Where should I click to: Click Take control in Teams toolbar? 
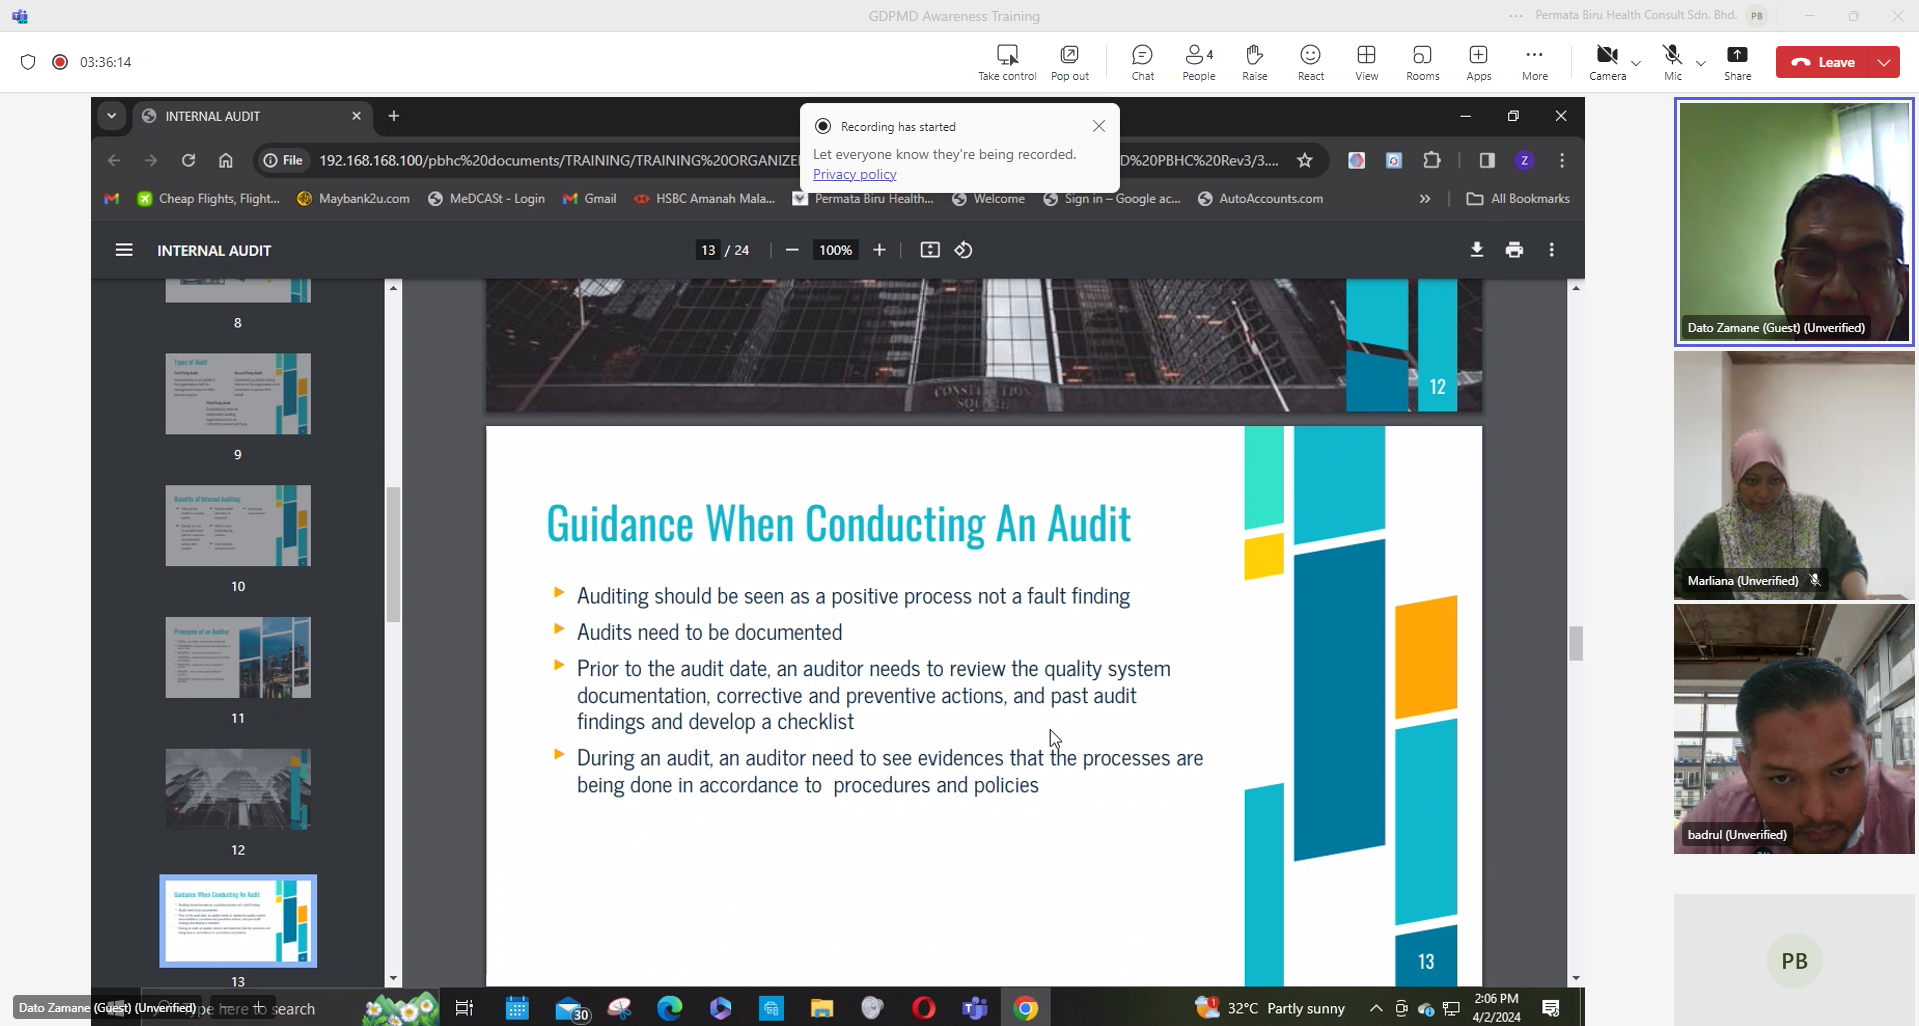point(1006,62)
